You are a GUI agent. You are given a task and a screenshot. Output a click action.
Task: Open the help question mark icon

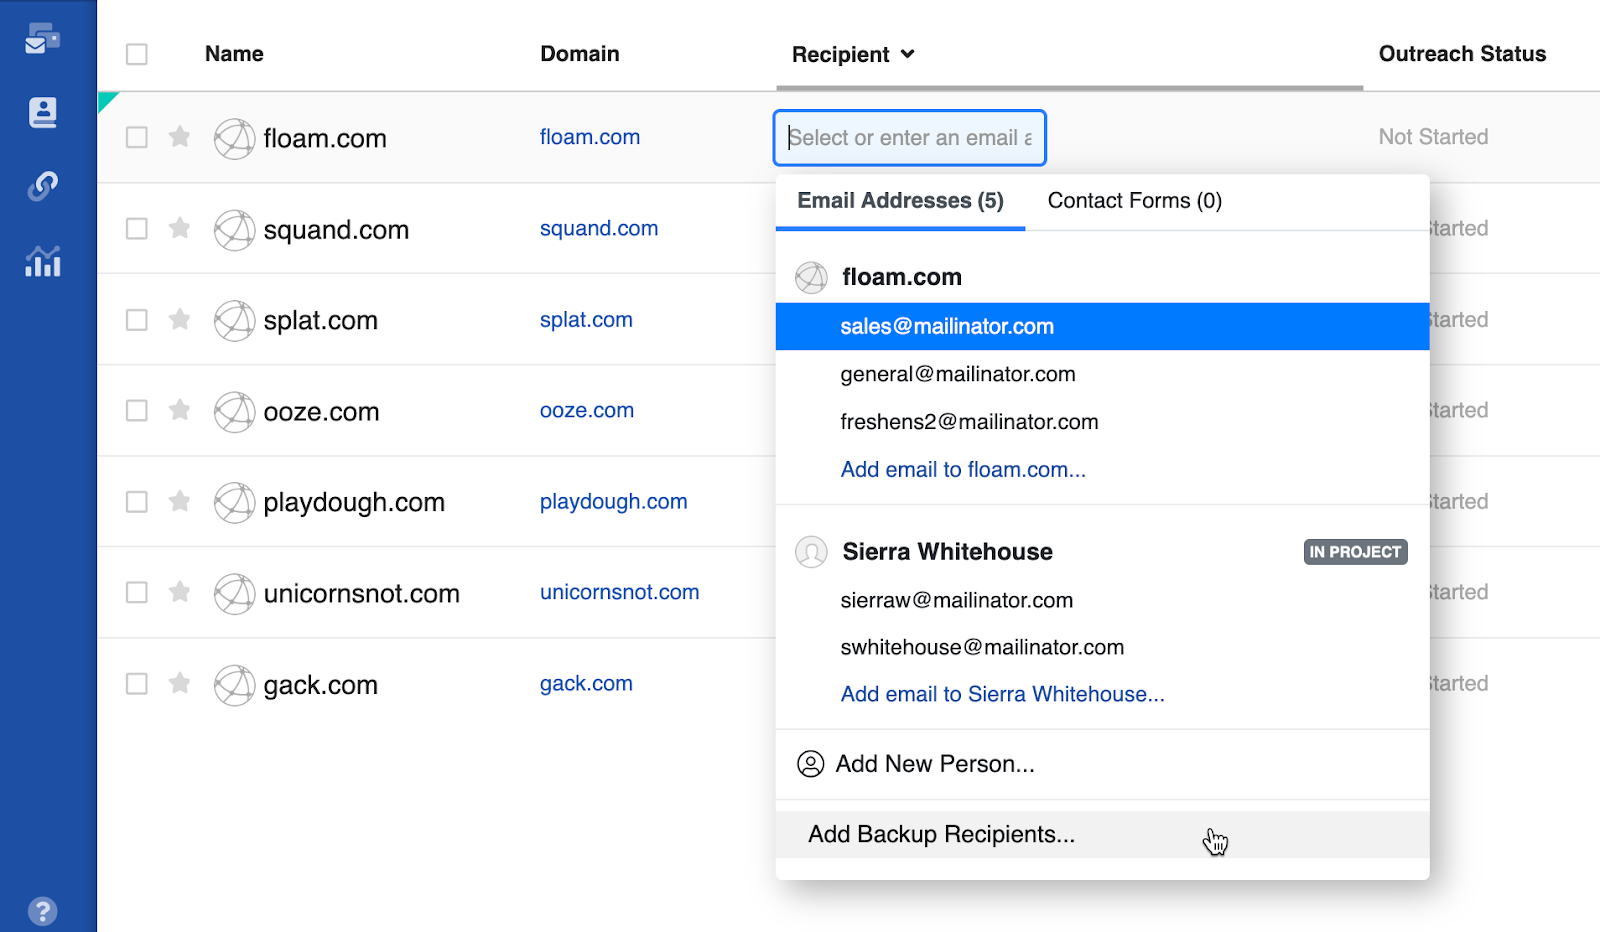click(x=42, y=911)
